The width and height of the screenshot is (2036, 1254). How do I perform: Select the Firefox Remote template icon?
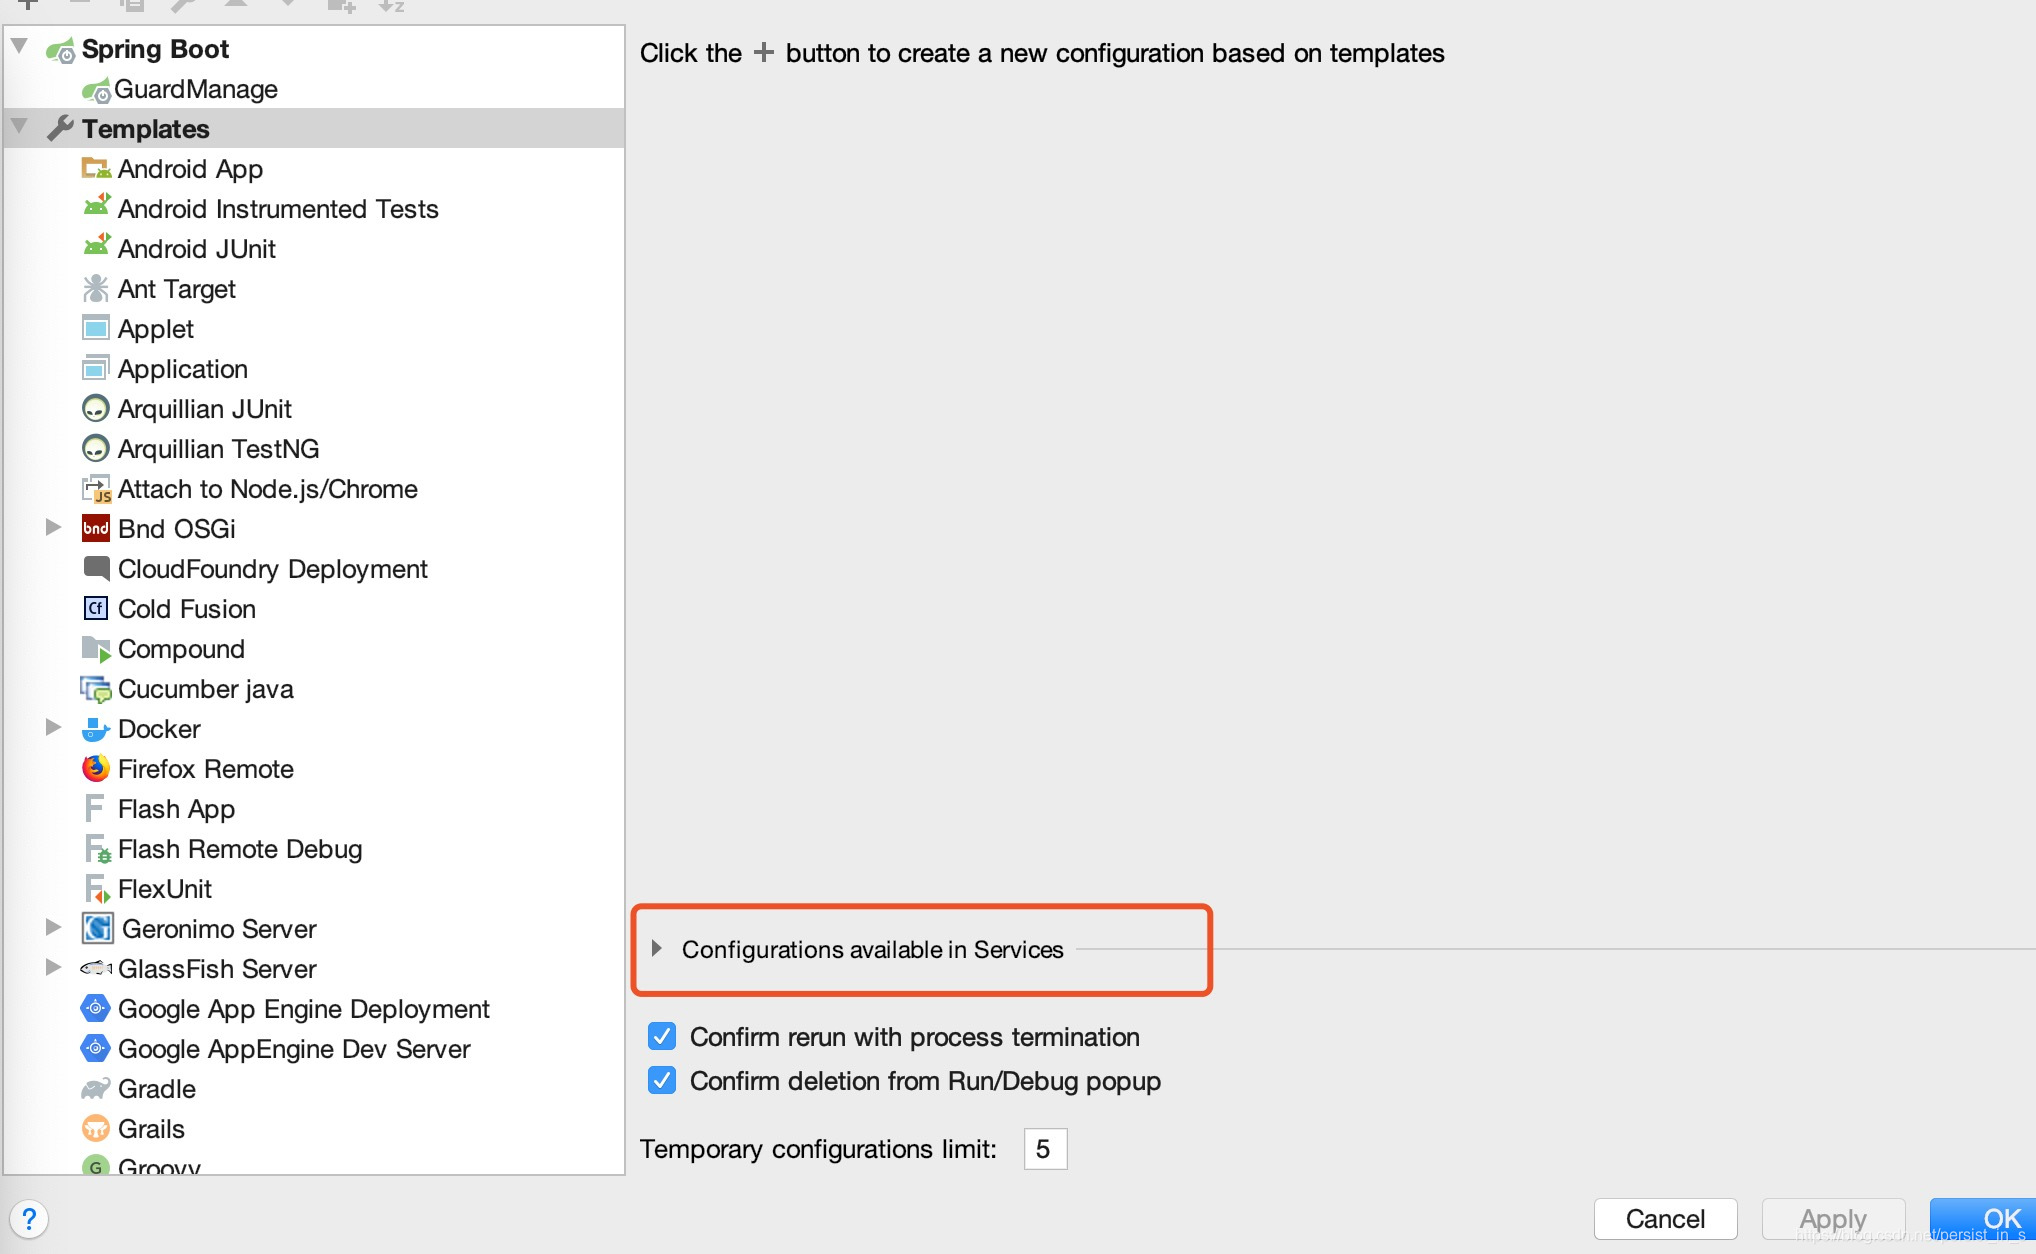pyautogui.click(x=95, y=767)
